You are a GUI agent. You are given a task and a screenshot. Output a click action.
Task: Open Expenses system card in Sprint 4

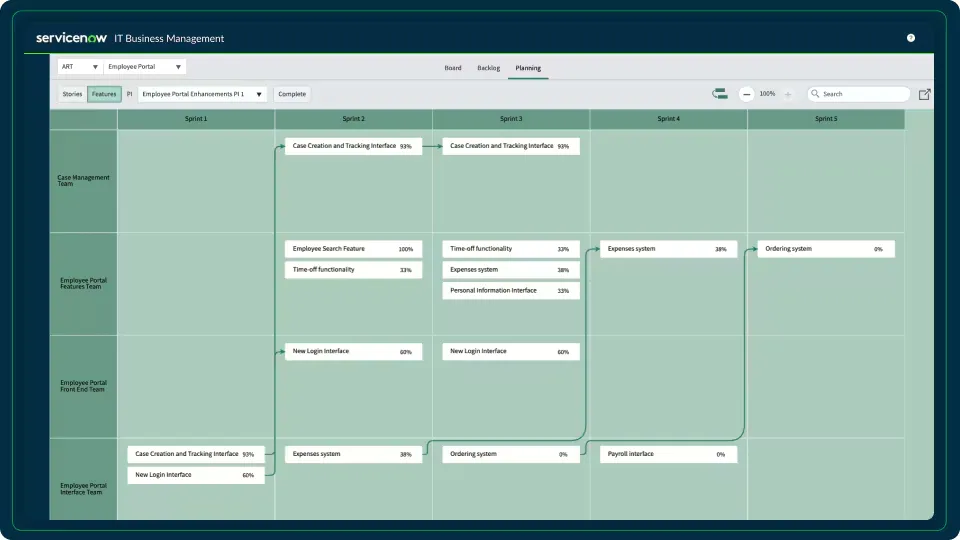(x=669, y=249)
